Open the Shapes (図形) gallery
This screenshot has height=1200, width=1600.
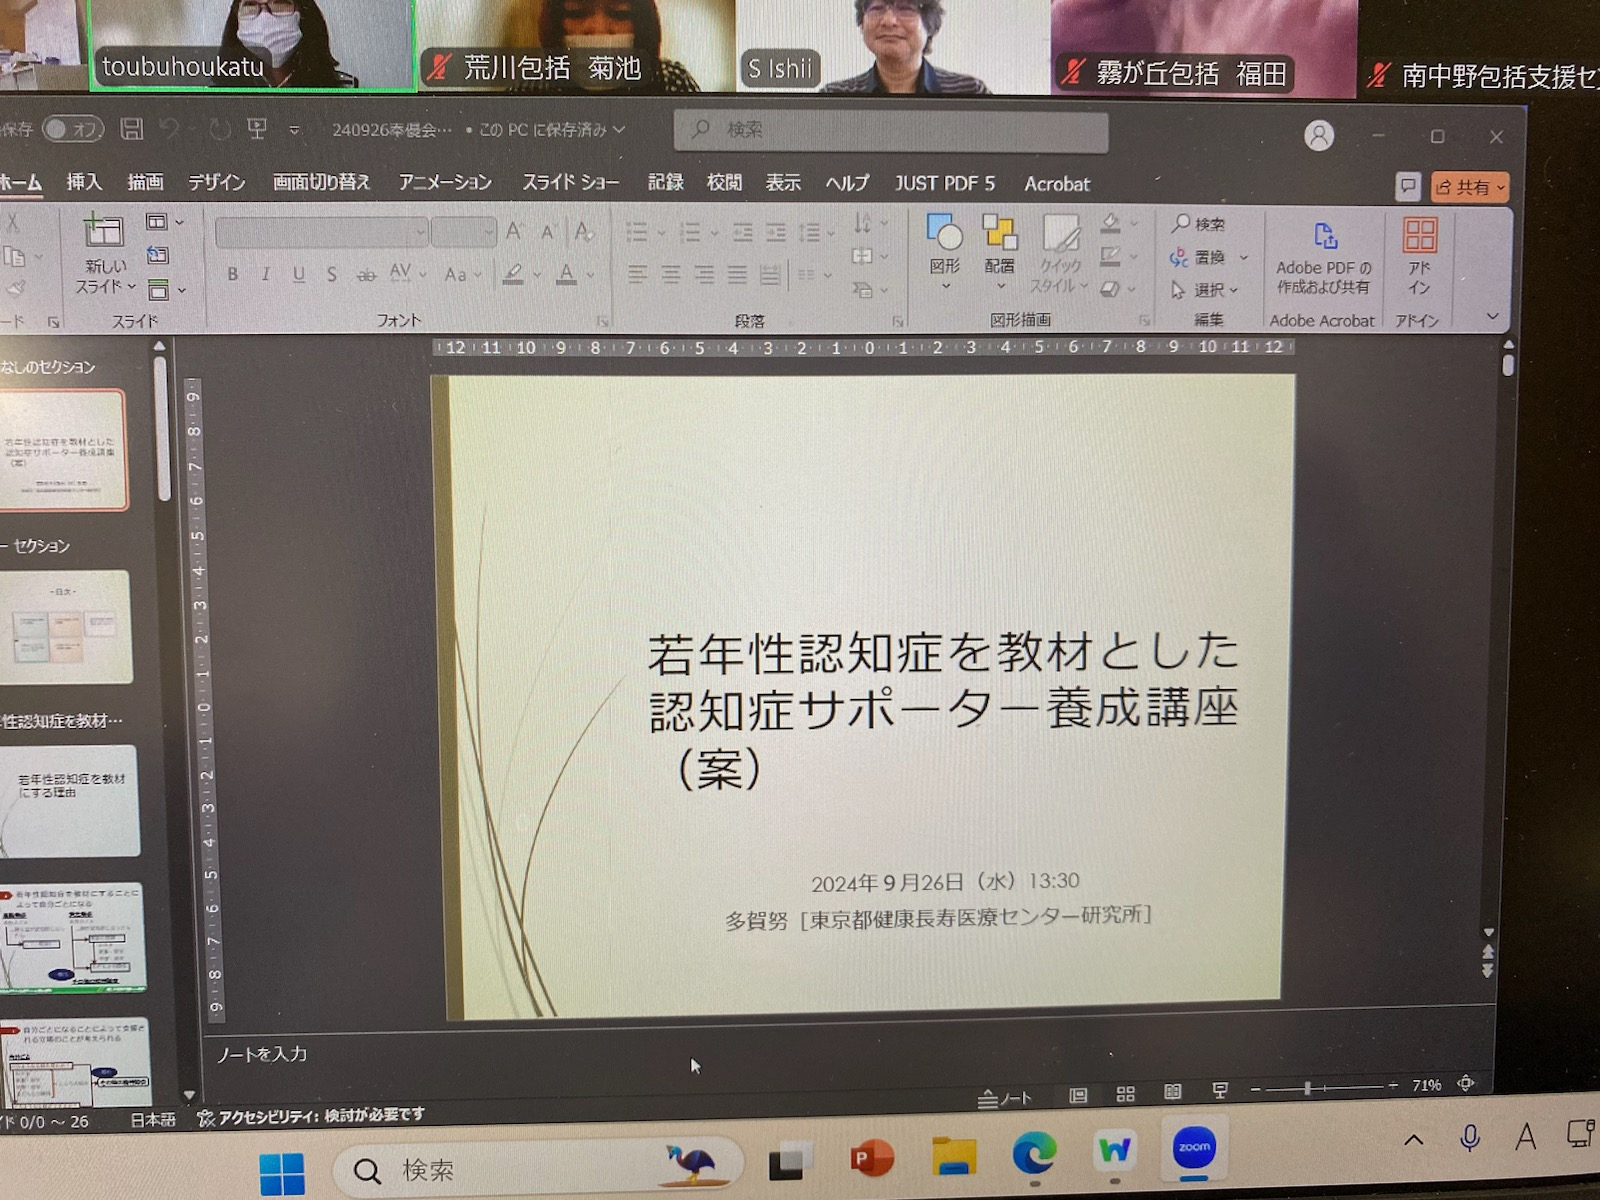click(x=944, y=237)
